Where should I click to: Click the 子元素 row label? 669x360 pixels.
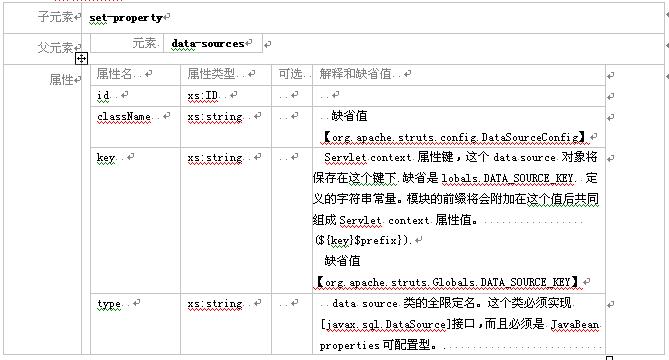coord(55,17)
